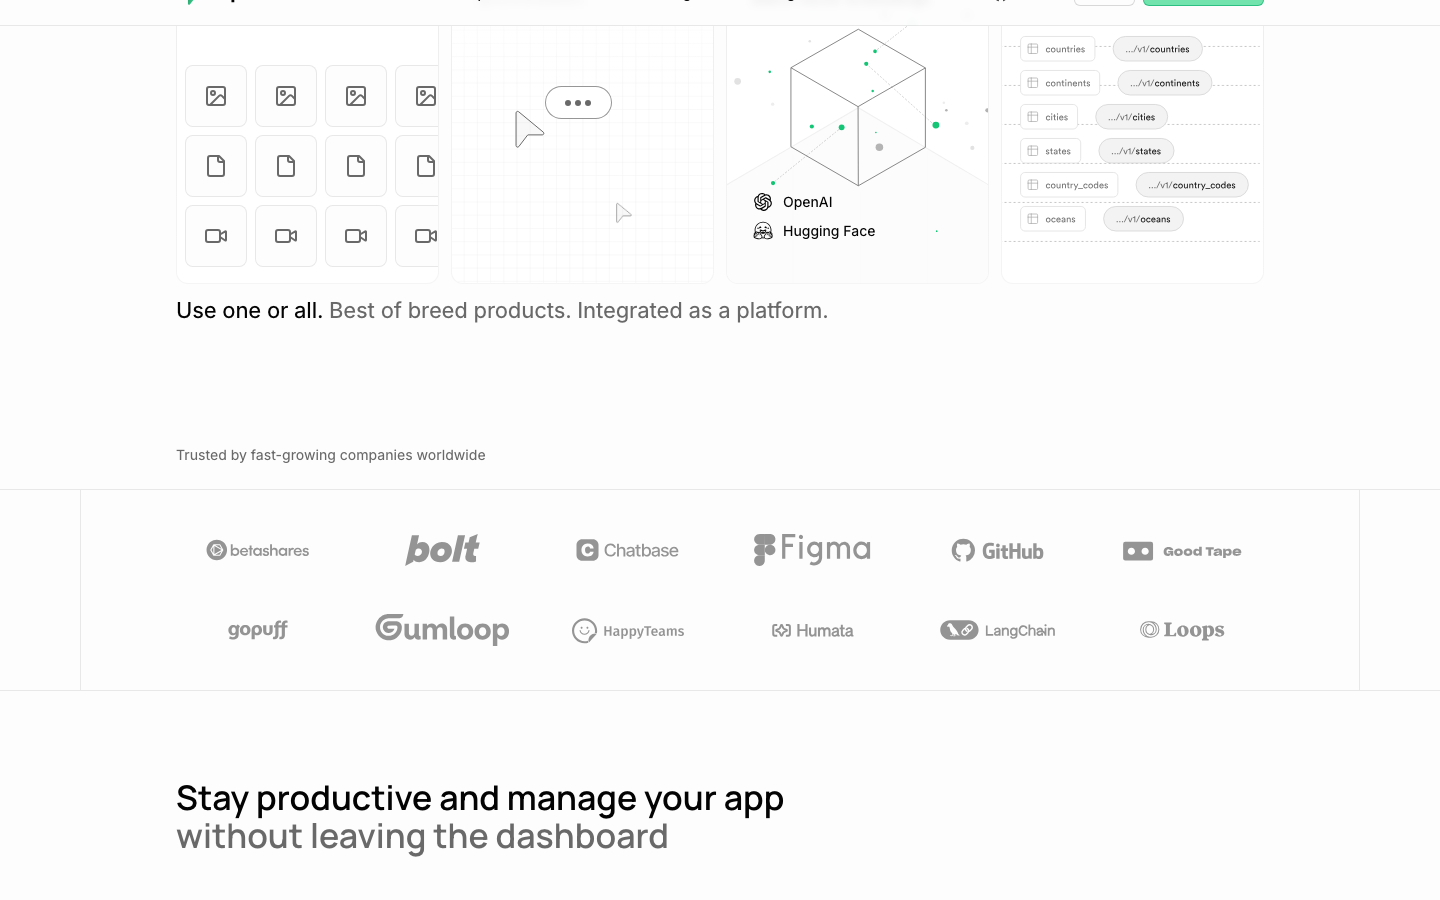
Task: Open the Humata logo
Action: click(x=812, y=630)
